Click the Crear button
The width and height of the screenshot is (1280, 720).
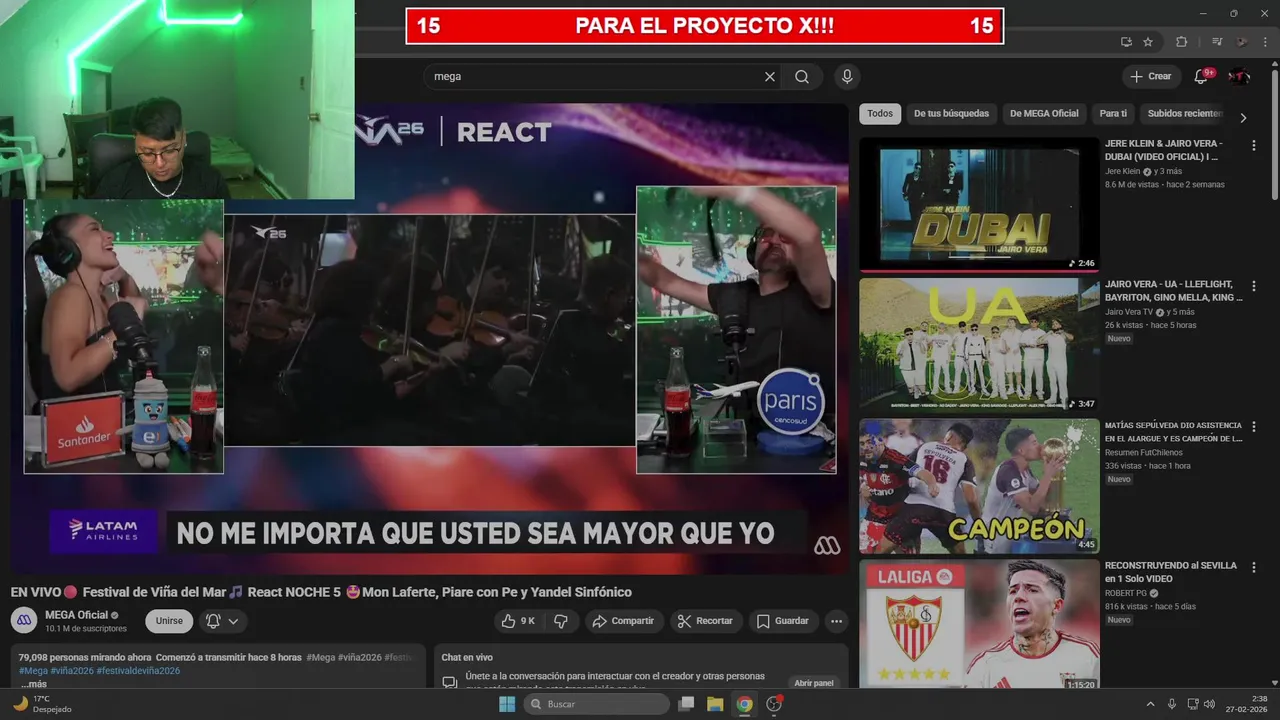pyautogui.click(x=1151, y=76)
